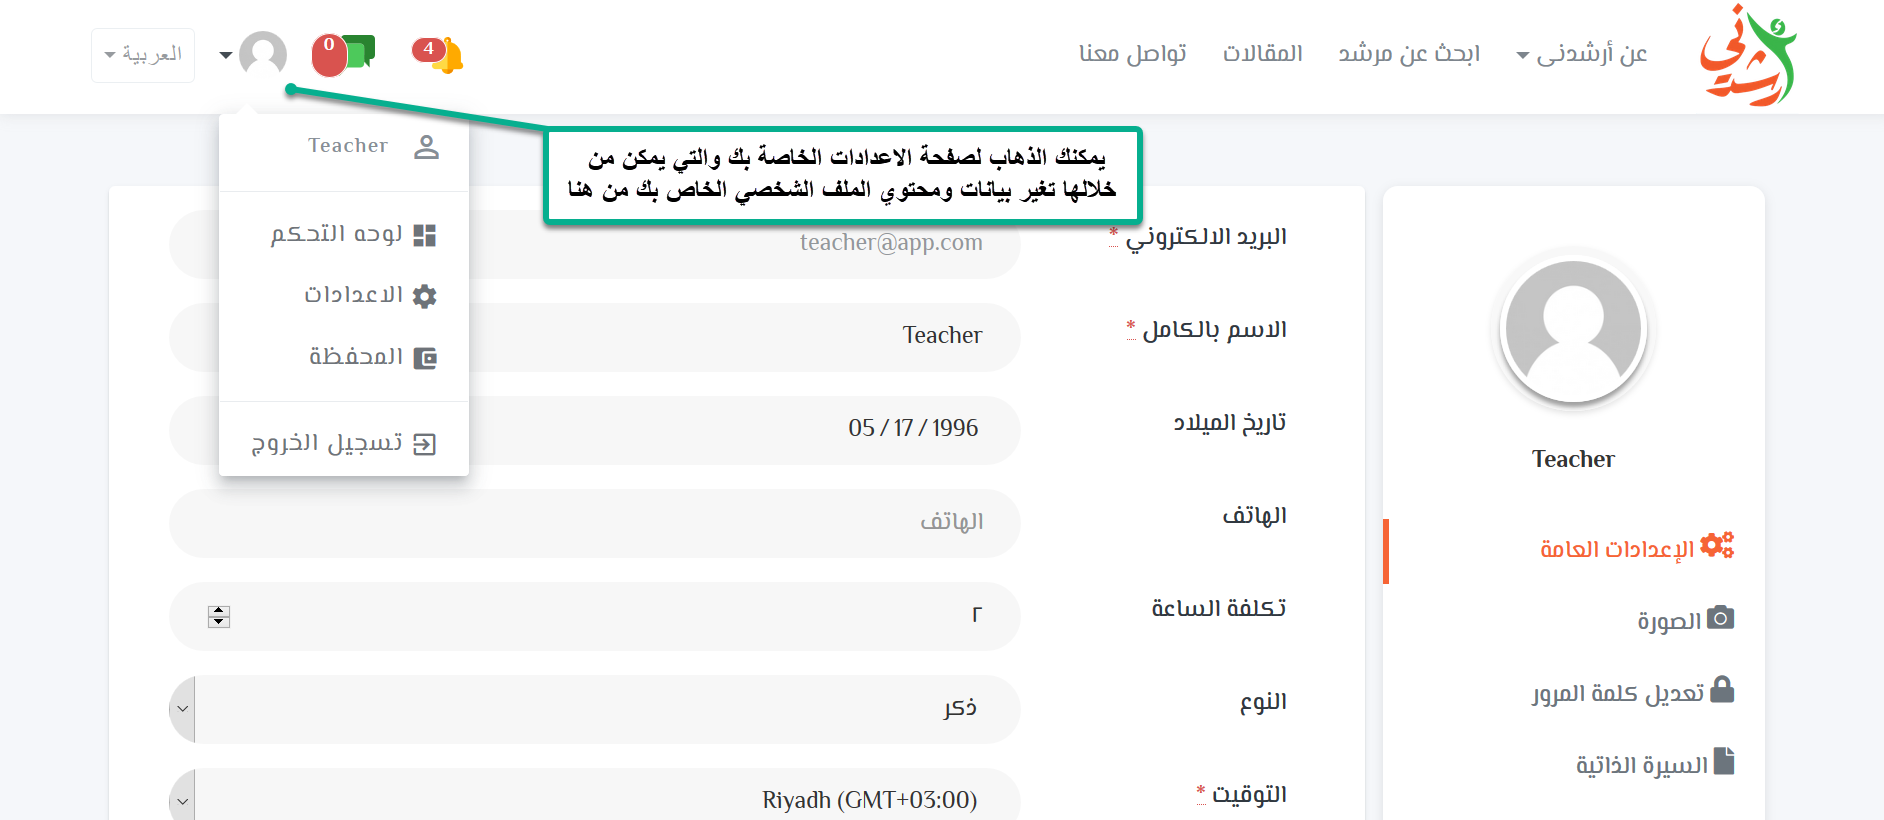Screen dimensions: 1884x820
Task: Open the chat messages icon
Action: click(352, 54)
